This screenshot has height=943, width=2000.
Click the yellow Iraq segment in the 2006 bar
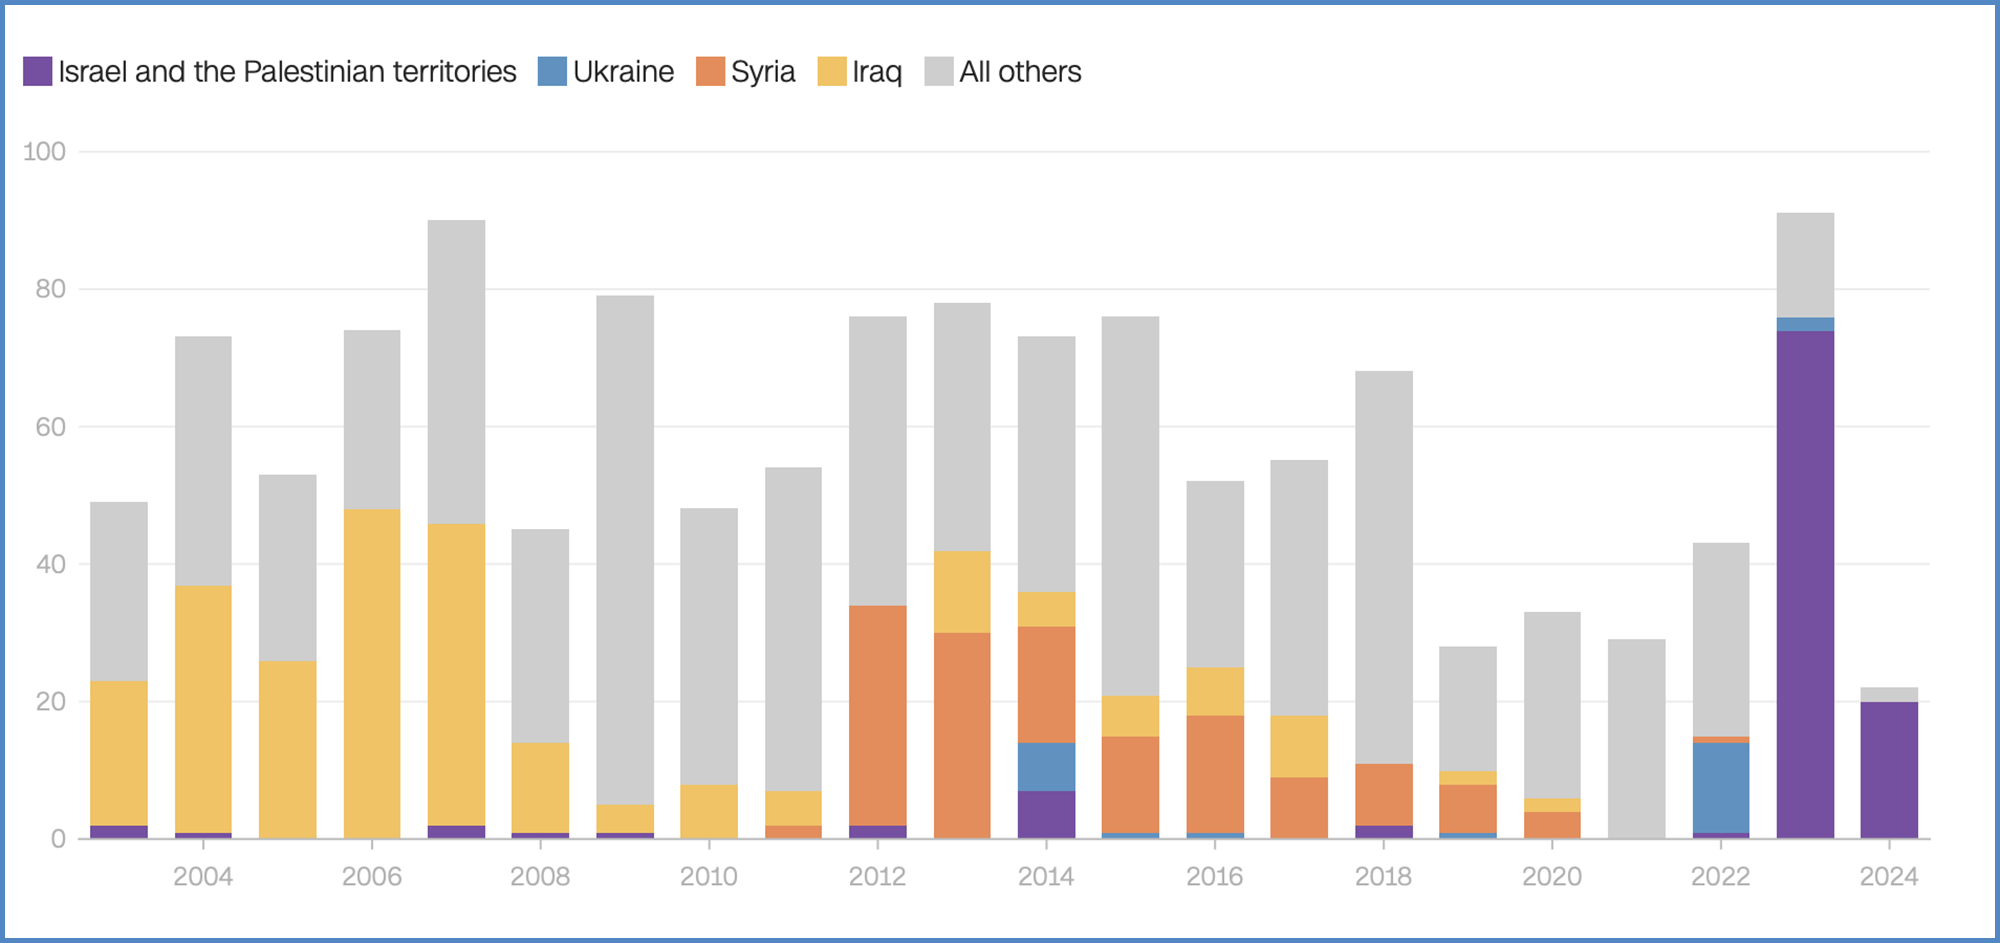[372, 673]
